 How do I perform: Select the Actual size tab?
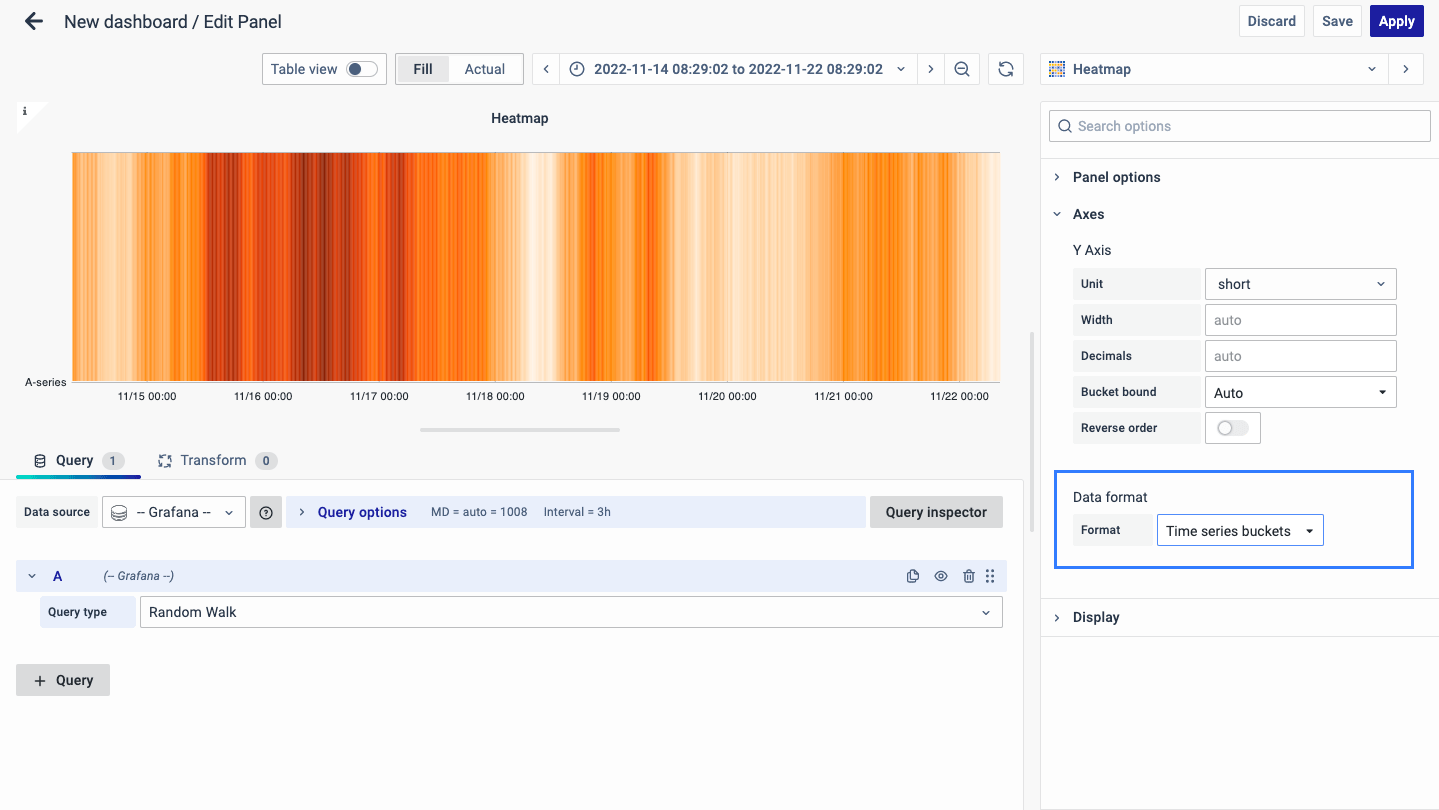tap(484, 68)
